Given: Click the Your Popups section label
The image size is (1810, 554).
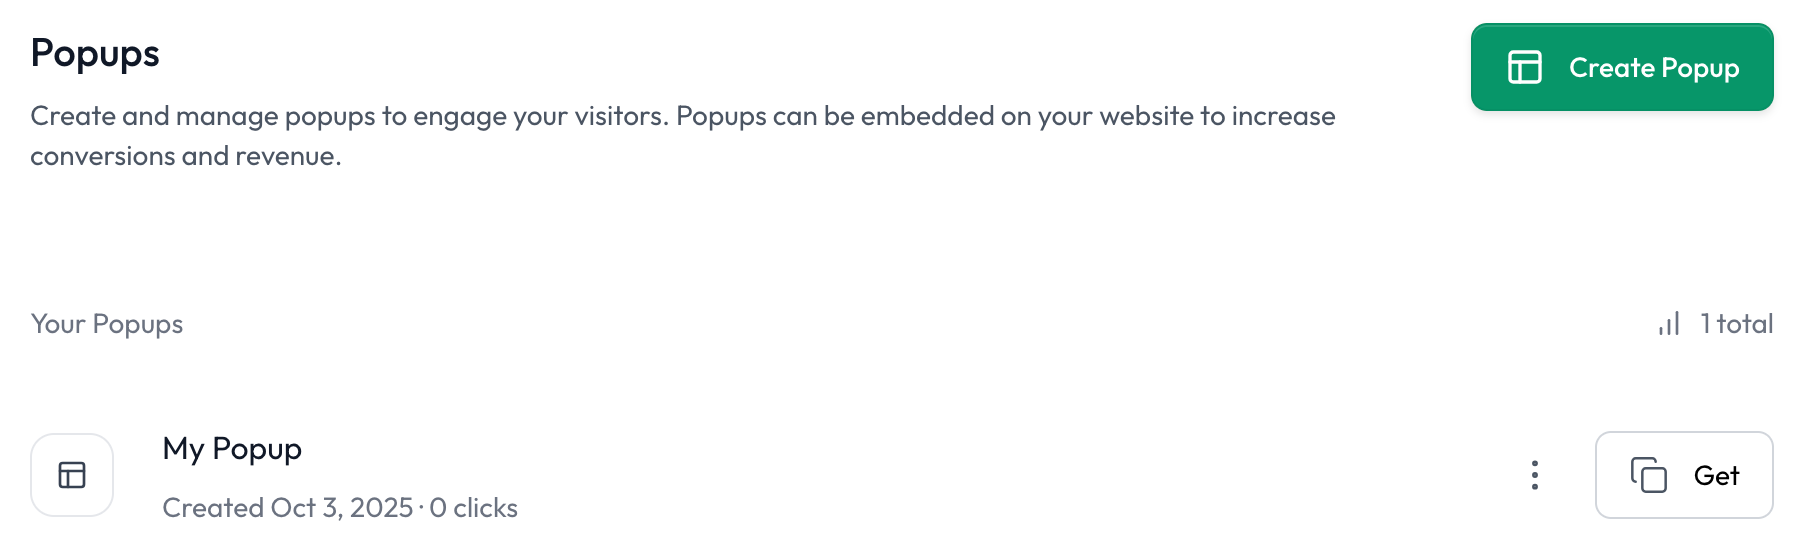Looking at the screenshot, I should [x=107, y=324].
